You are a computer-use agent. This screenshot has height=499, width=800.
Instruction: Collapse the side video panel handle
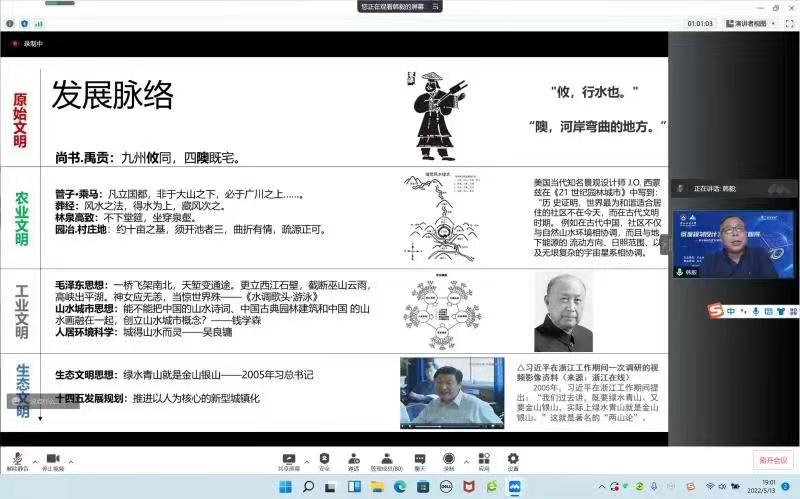(662, 243)
